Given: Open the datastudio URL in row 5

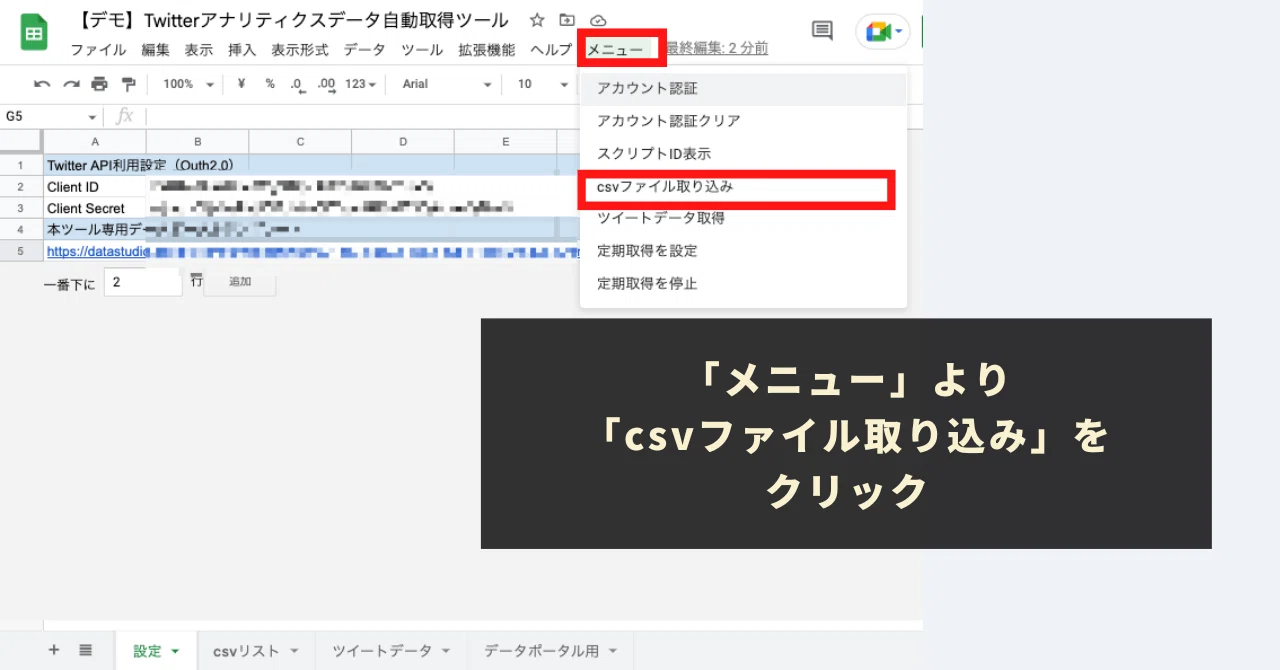Looking at the screenshot, I should 98,251.
